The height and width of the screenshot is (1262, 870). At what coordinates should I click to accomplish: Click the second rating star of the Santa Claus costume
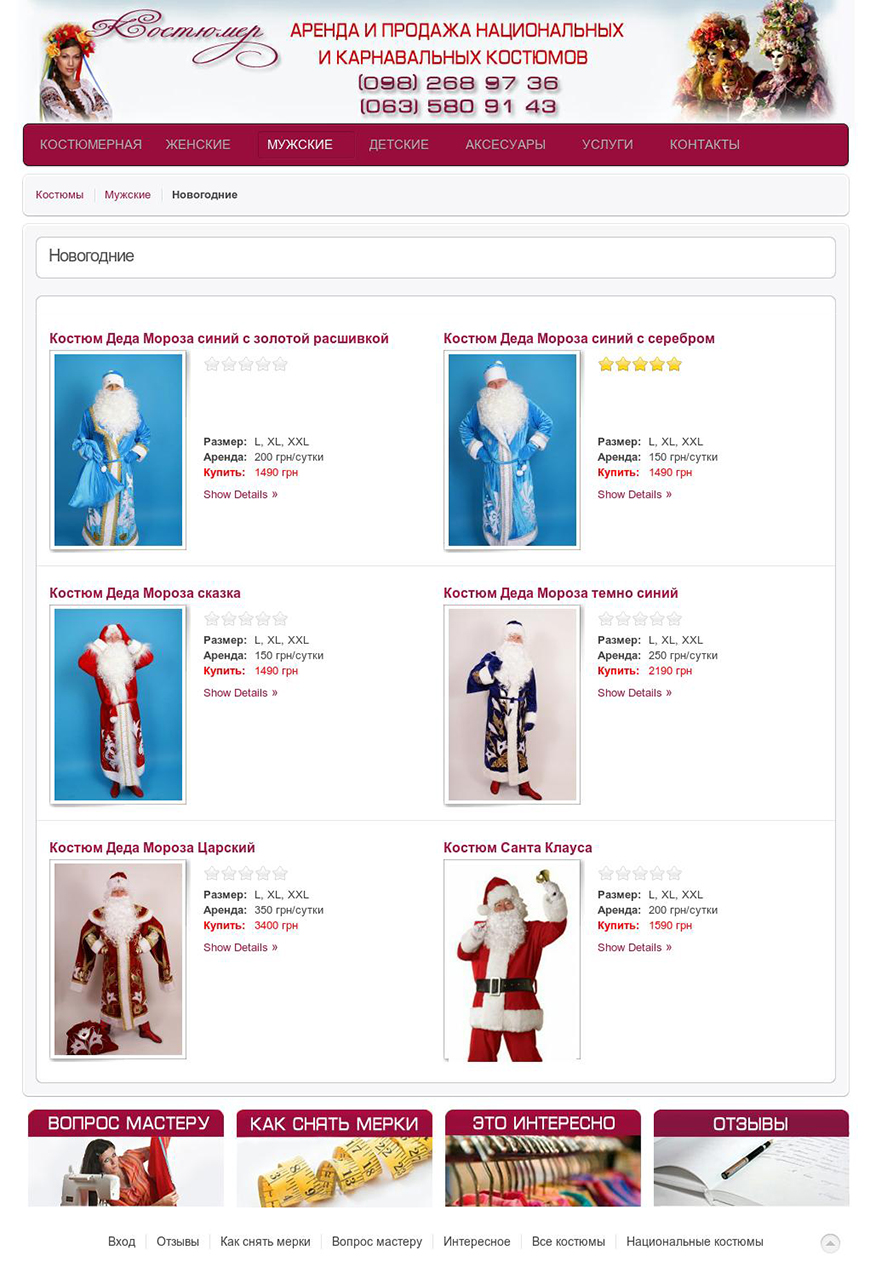(623, 873)
